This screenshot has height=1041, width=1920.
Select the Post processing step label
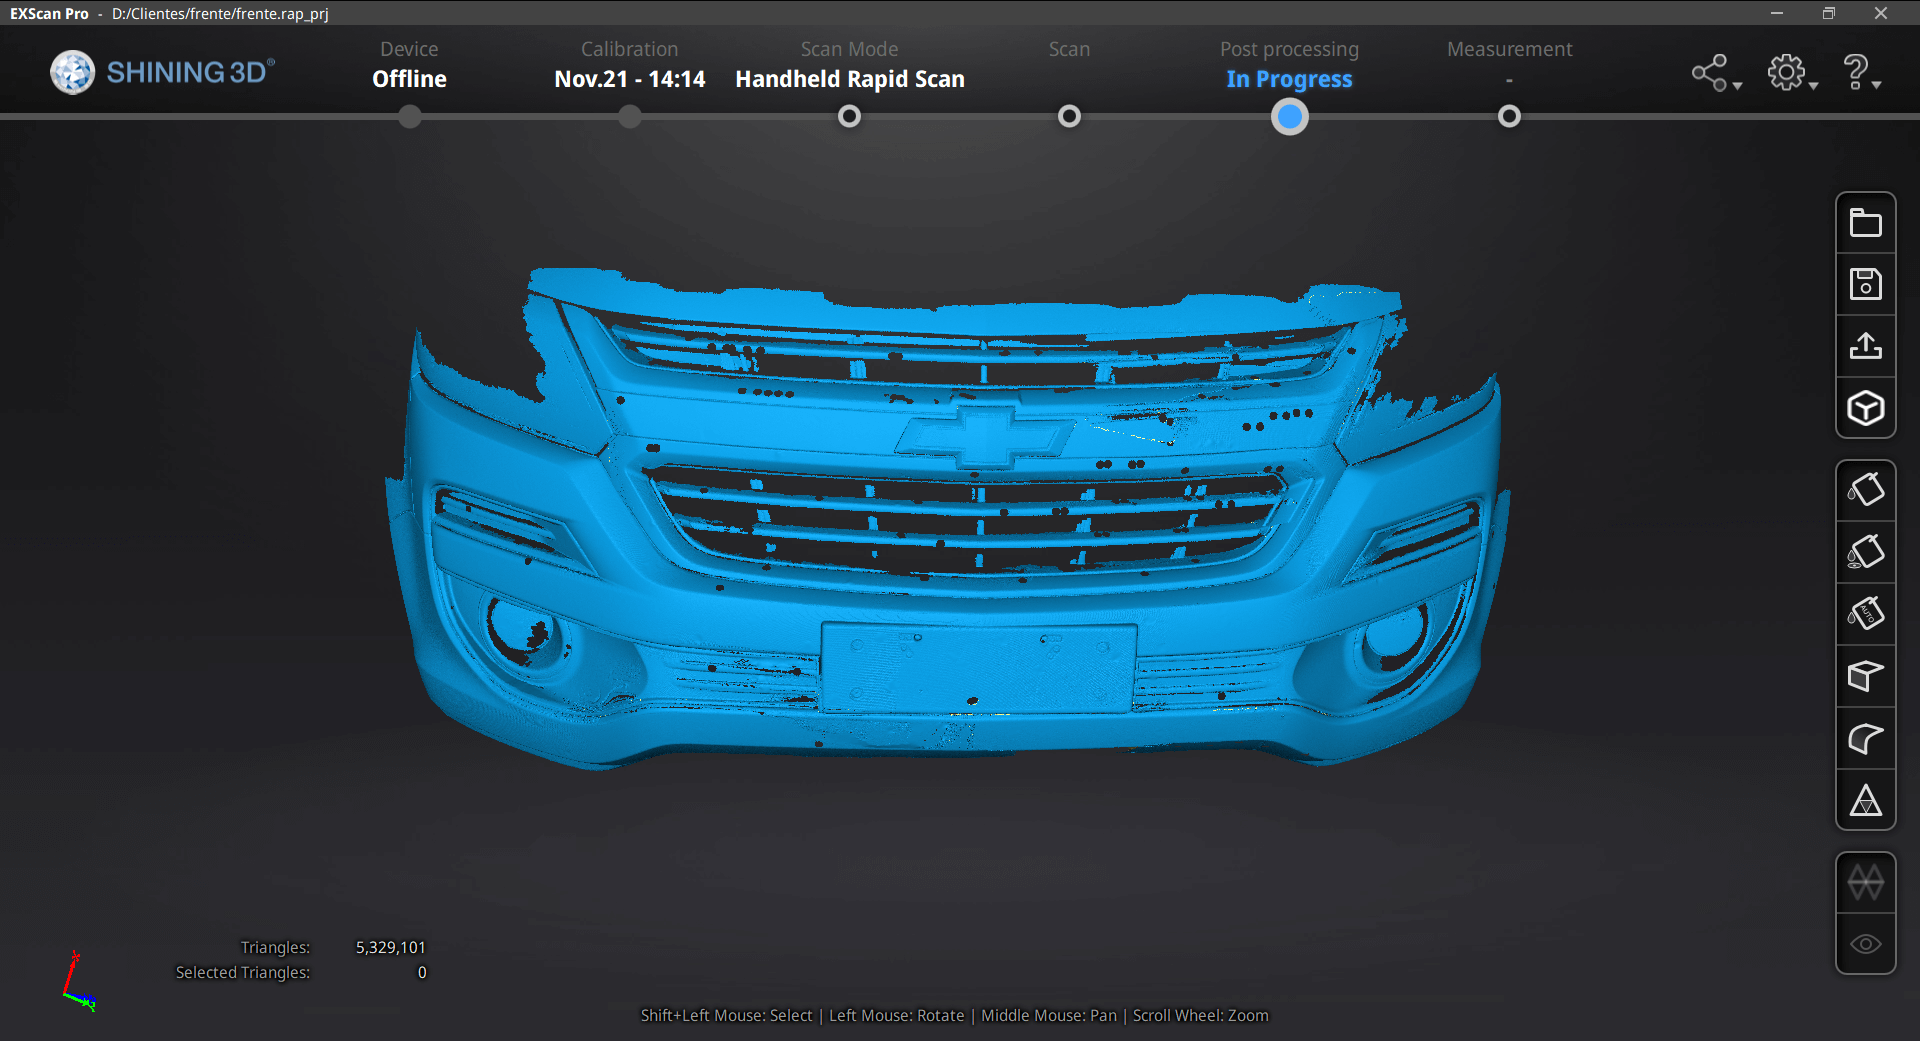1289,49
